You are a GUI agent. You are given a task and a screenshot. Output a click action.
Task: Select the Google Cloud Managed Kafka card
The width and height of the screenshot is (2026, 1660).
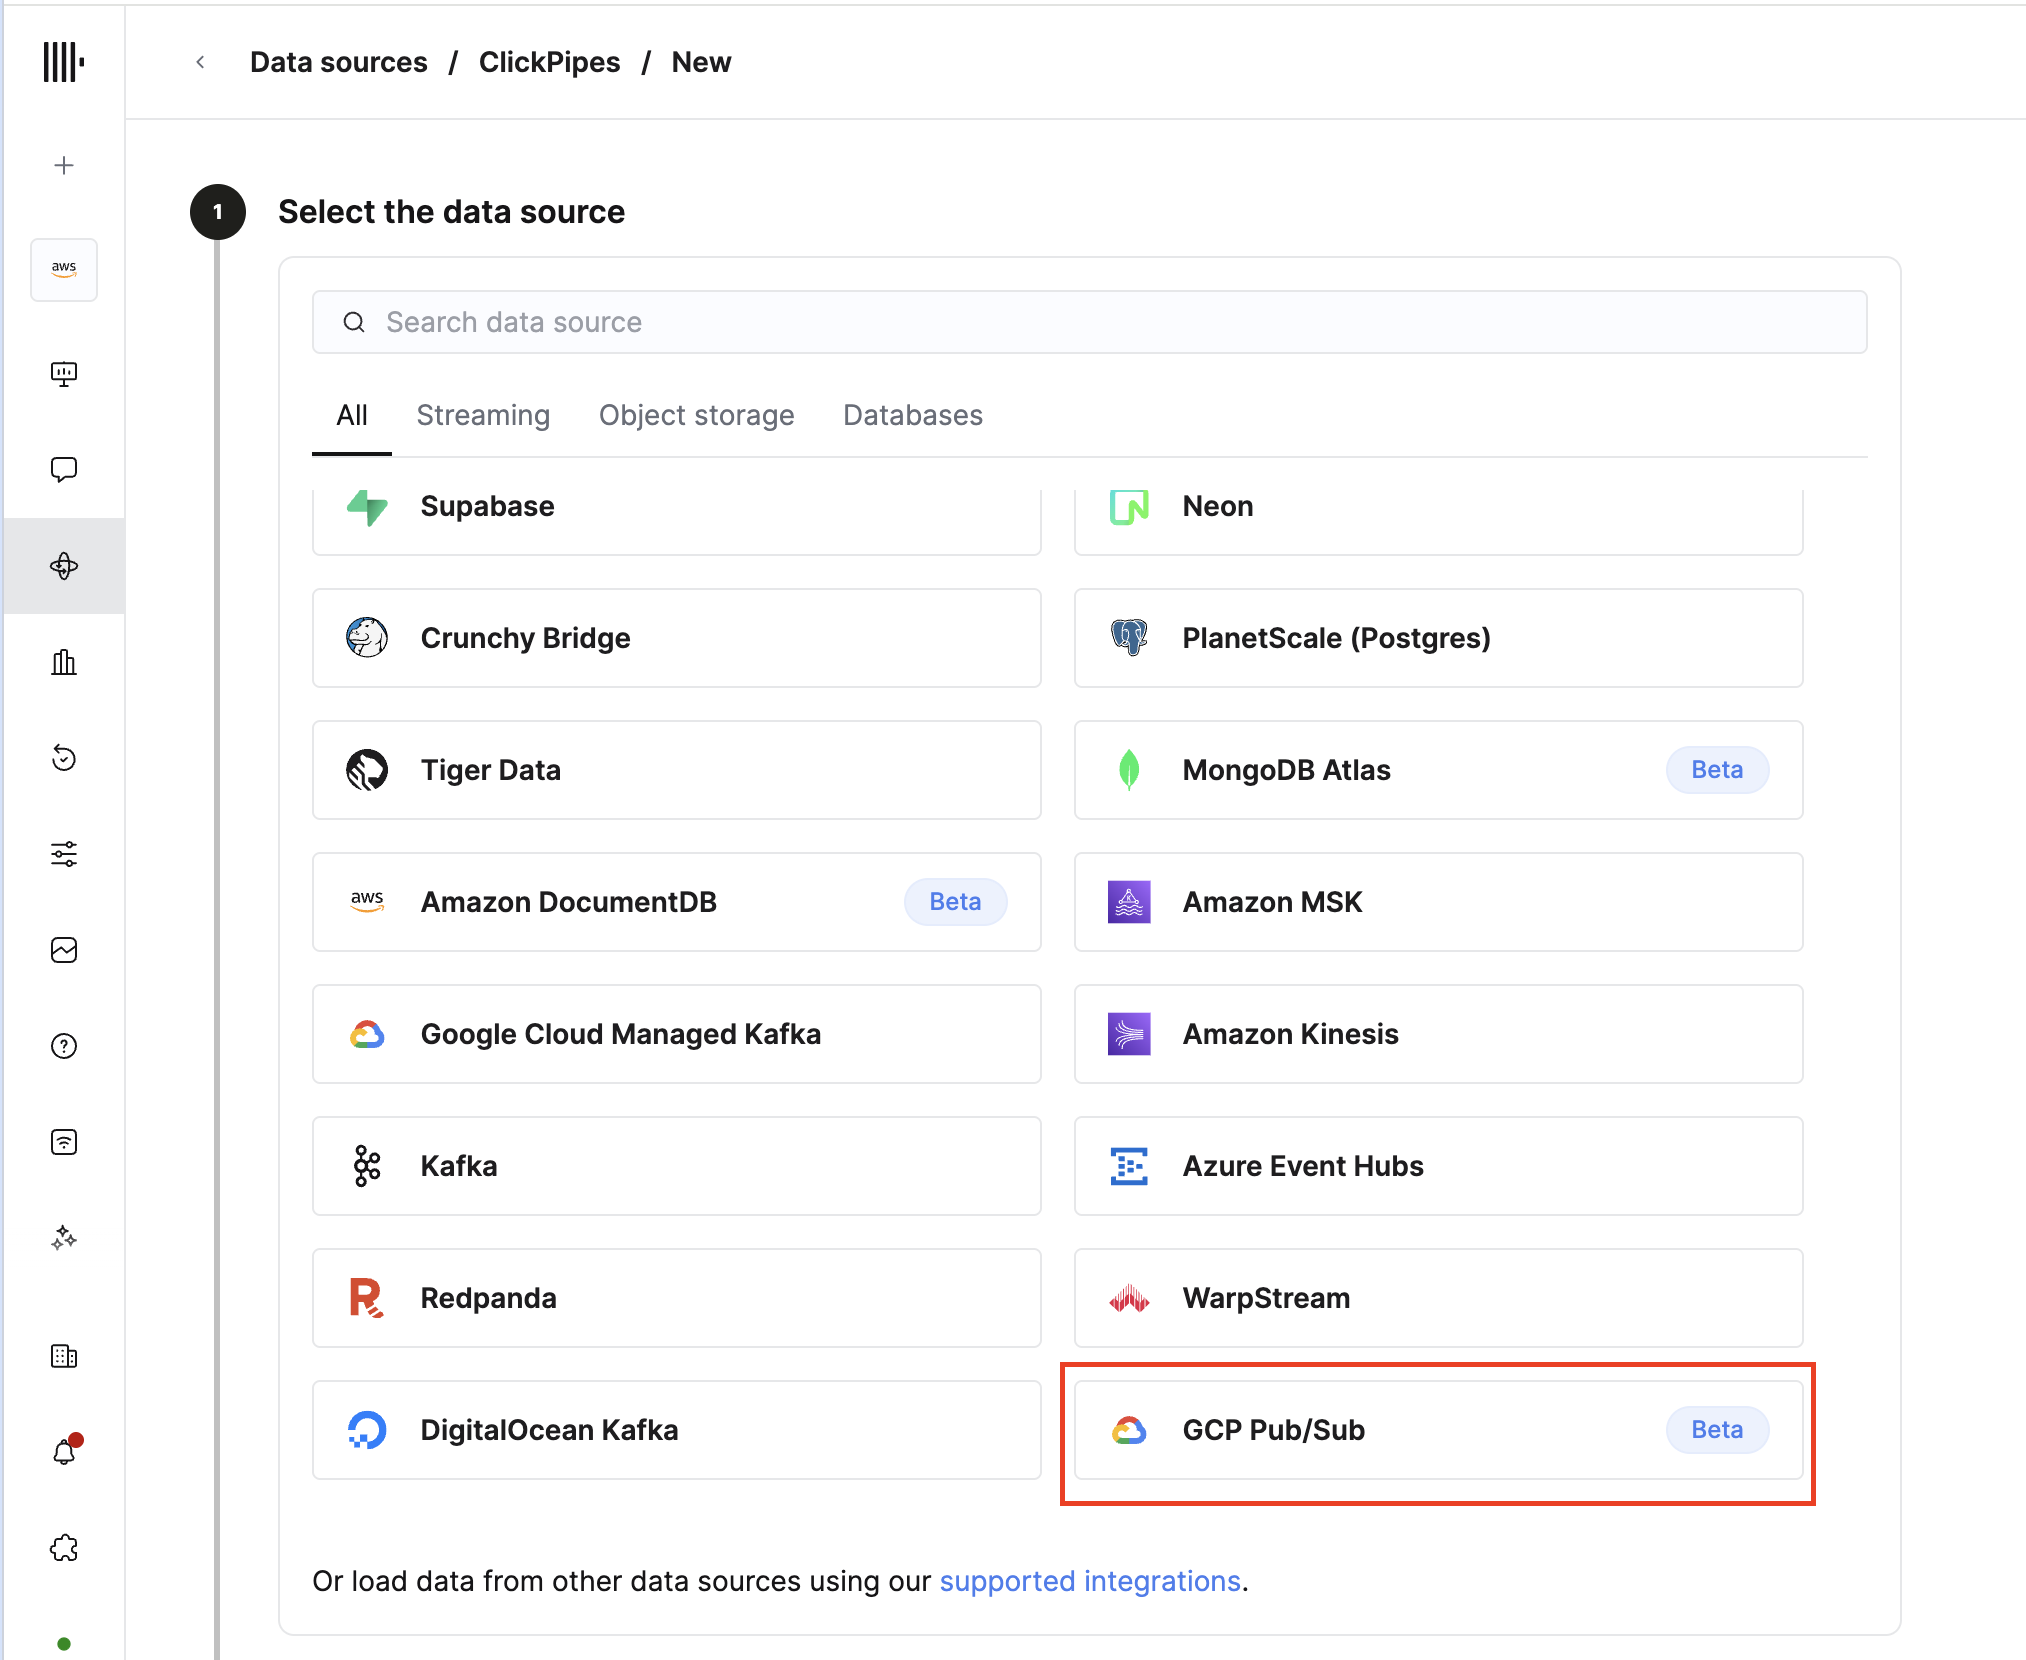pos(677,1034)
